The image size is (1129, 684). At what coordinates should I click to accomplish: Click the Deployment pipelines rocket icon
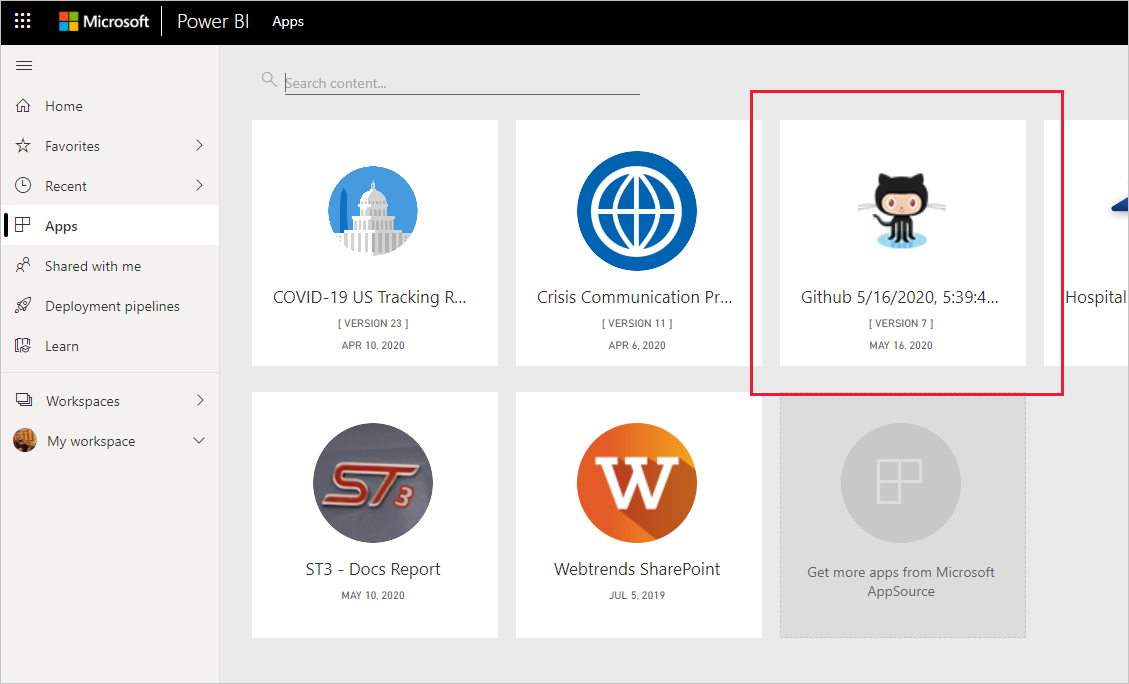tap(23, 305)
